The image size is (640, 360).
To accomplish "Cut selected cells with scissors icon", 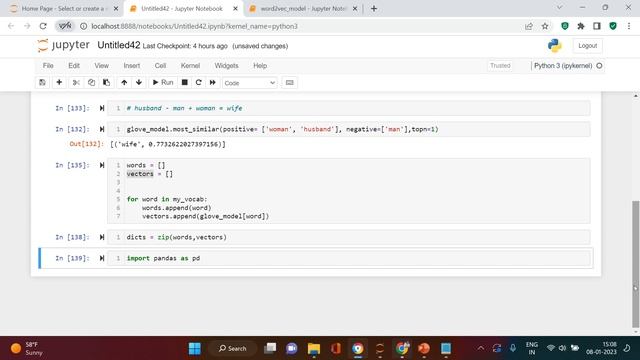I will pyautogui.click(x=76, y=82).
